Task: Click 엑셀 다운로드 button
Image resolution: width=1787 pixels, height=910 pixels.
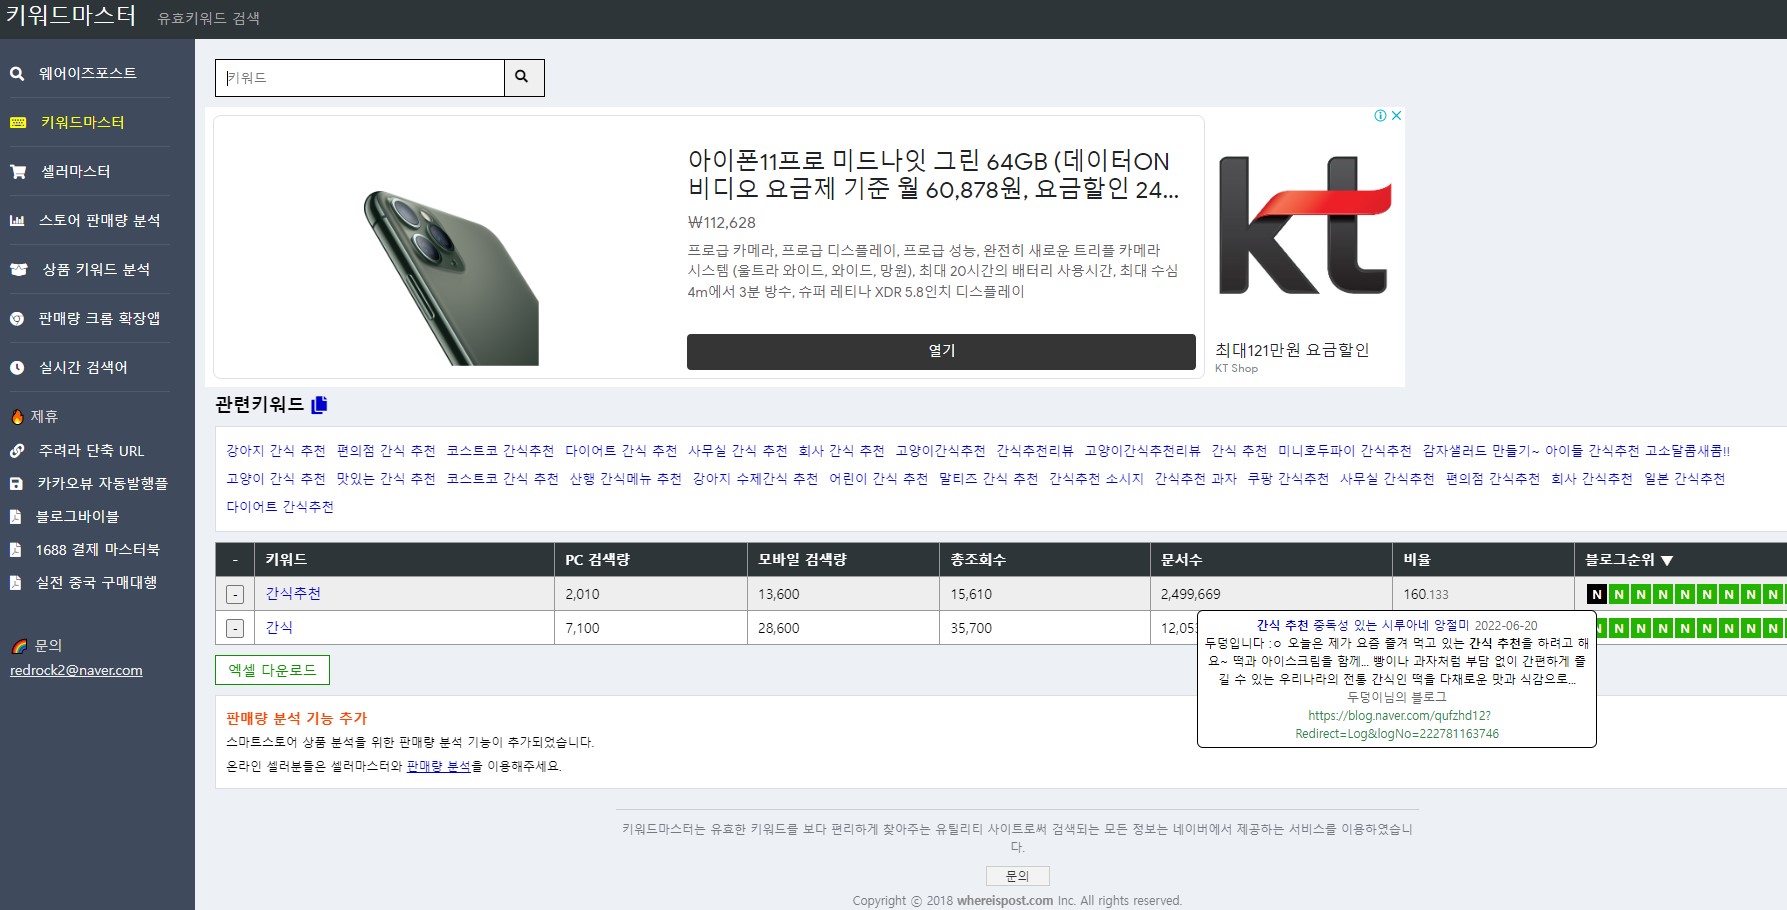Action: (272, 670)
